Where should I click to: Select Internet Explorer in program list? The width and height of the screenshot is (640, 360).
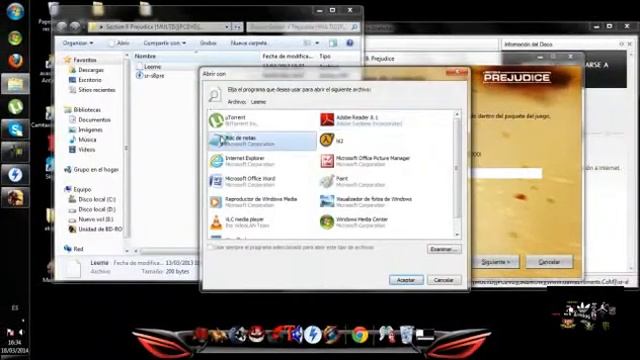(262, 161)
